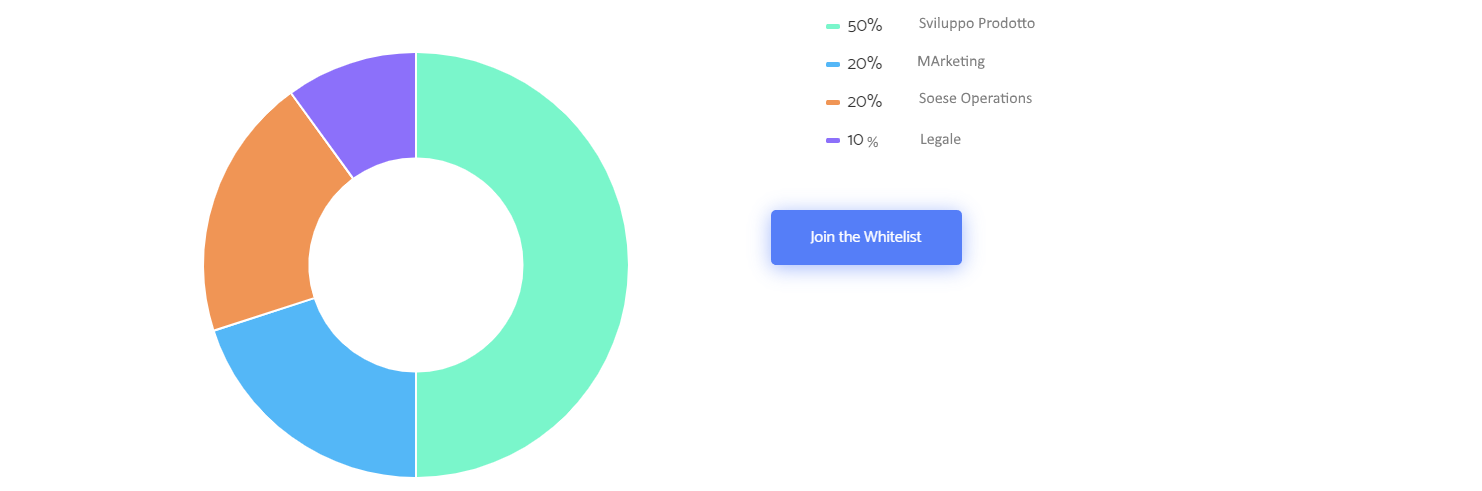Click the 50% value in the legend

[x=865, y=26]
